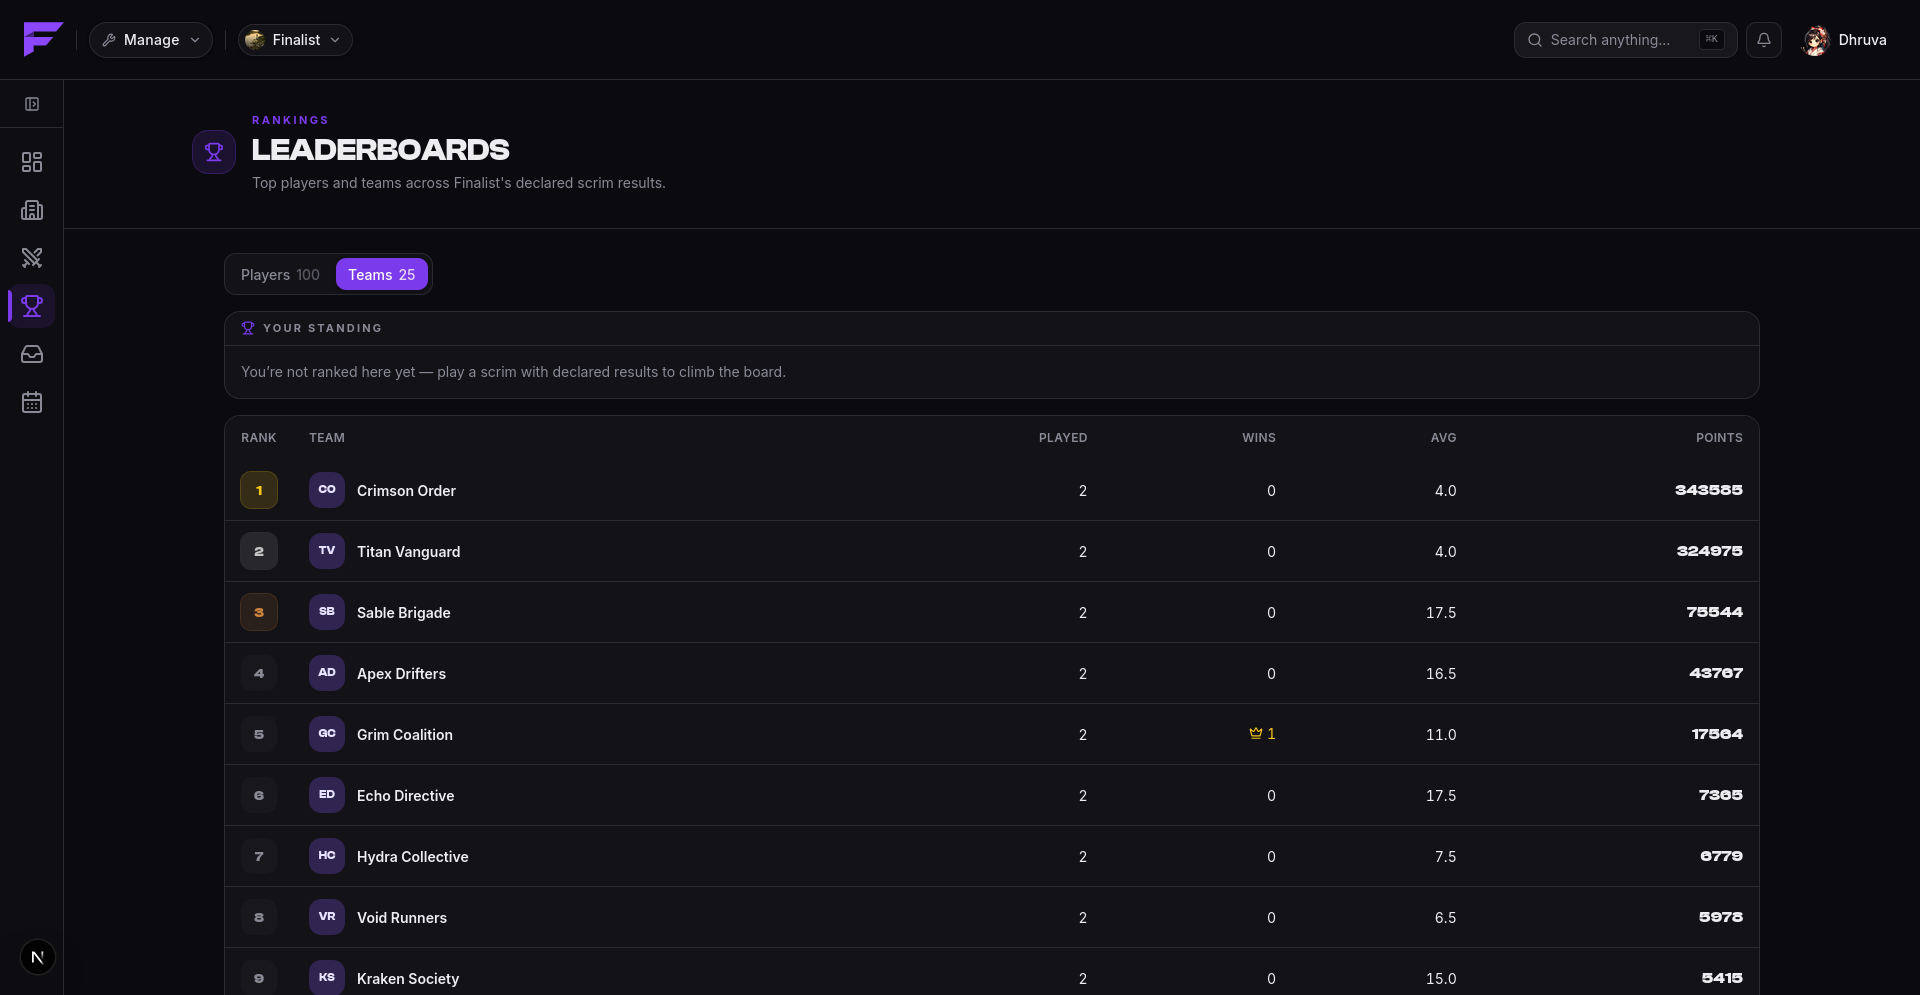The height and width of the screenshot is (995, 1920).
Task: Sort by the POINTS column header
Action: (1719, 438)
